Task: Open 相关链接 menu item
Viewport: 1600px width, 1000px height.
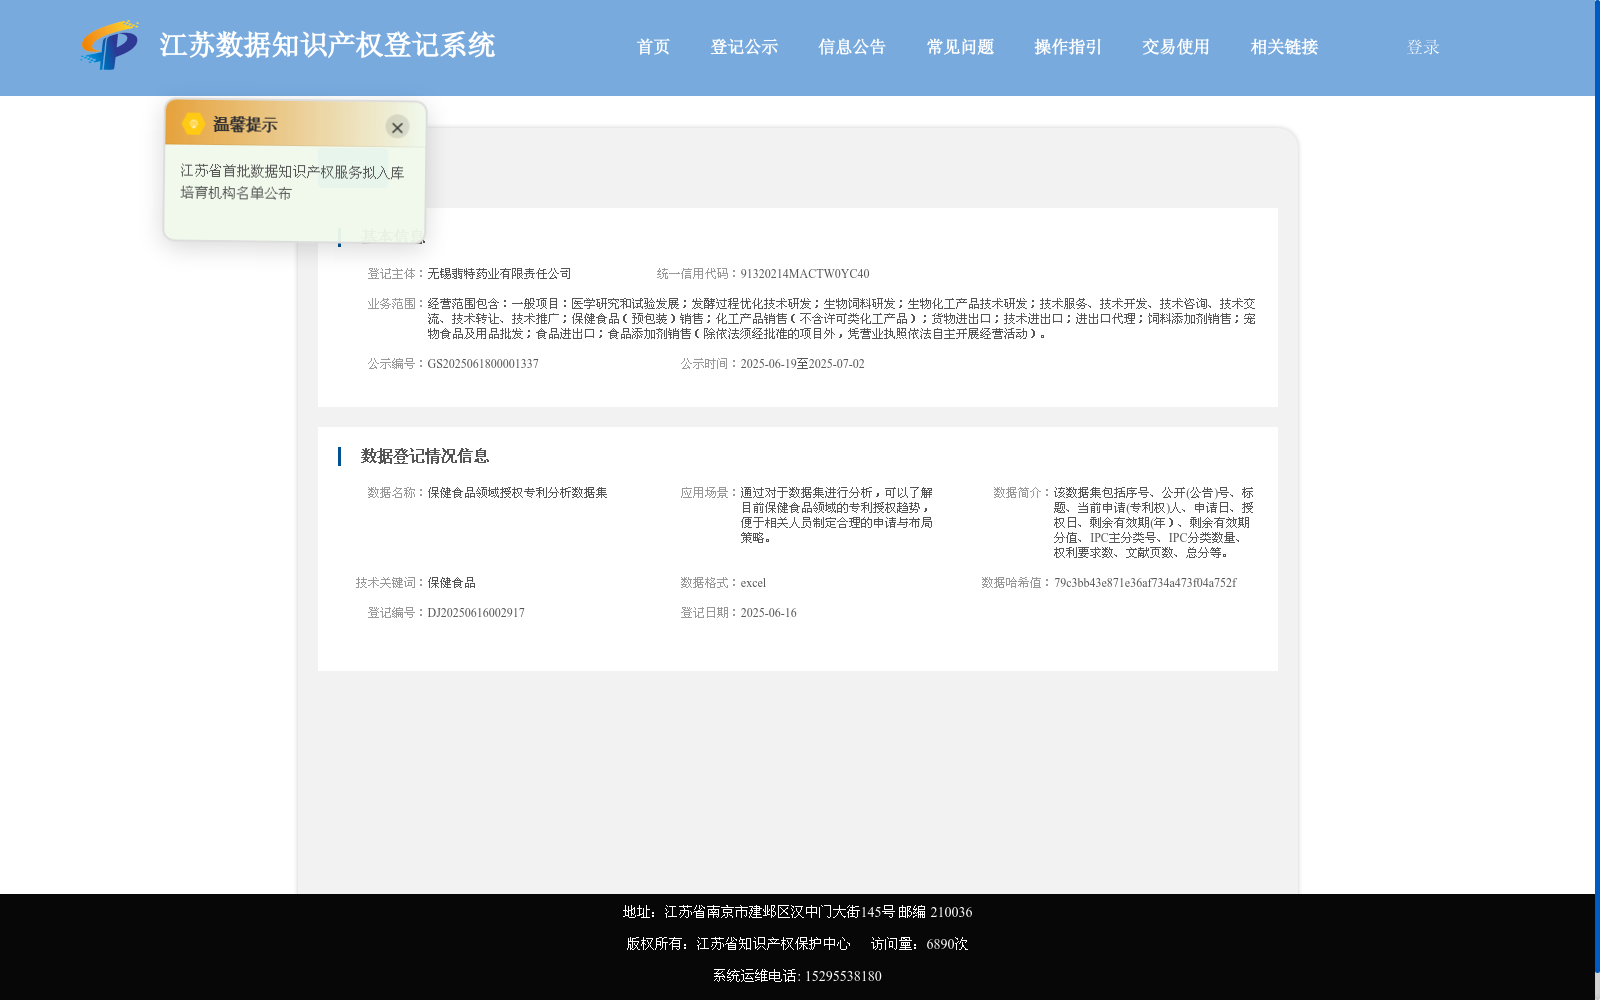Action: click(x=1284, y=47)
